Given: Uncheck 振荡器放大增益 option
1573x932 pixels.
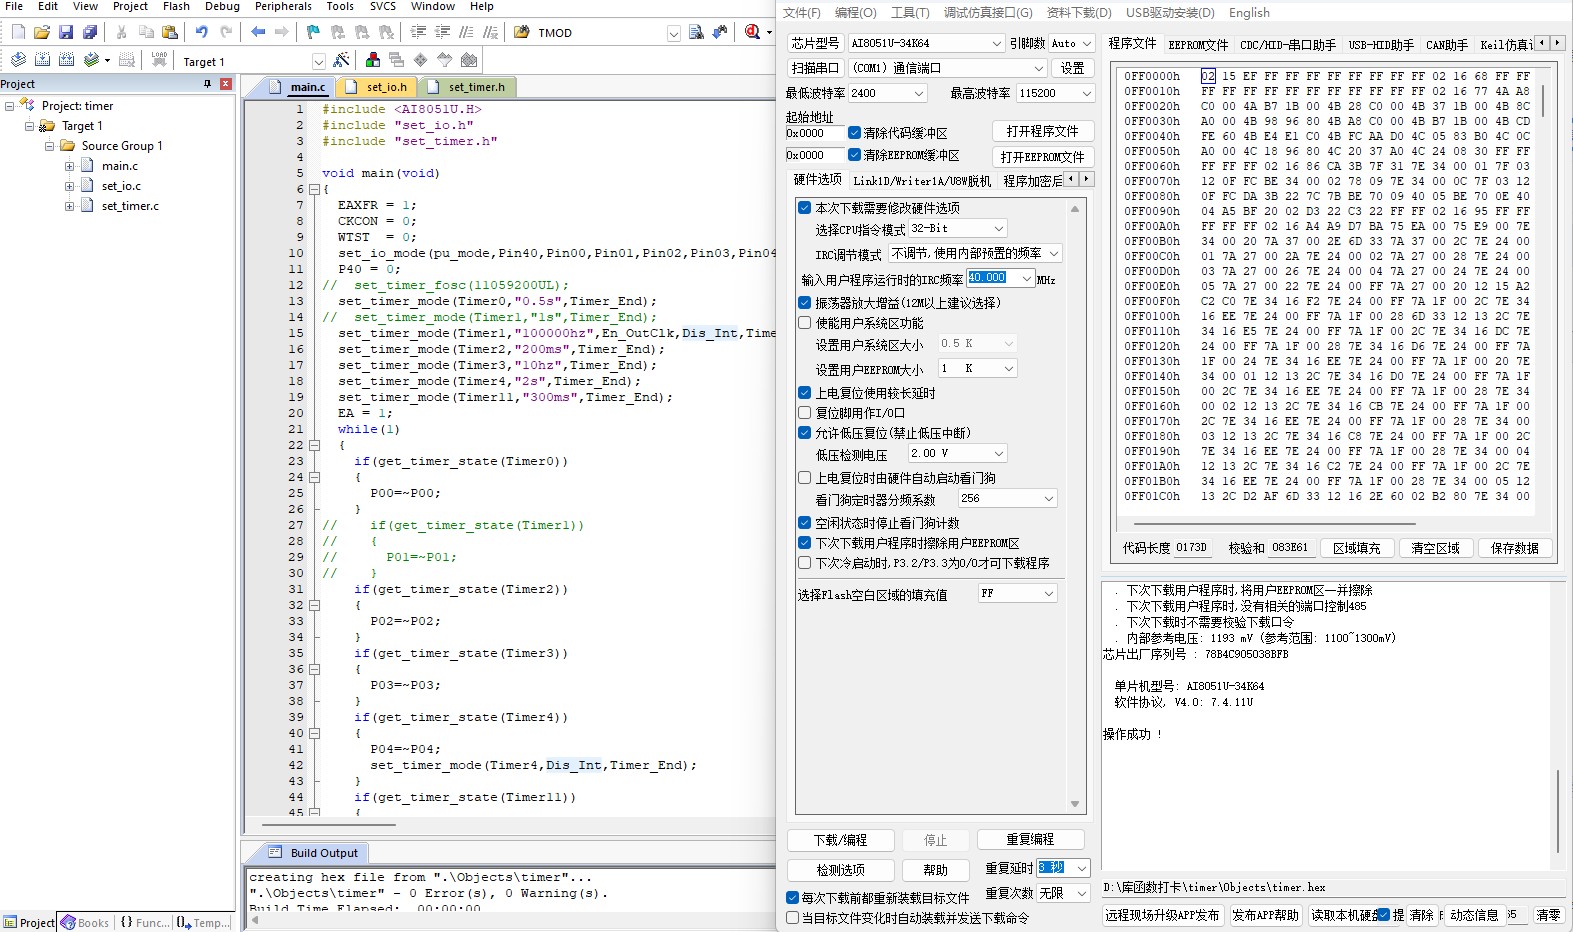Looking at the screenshot, I should tap(804, 302).
